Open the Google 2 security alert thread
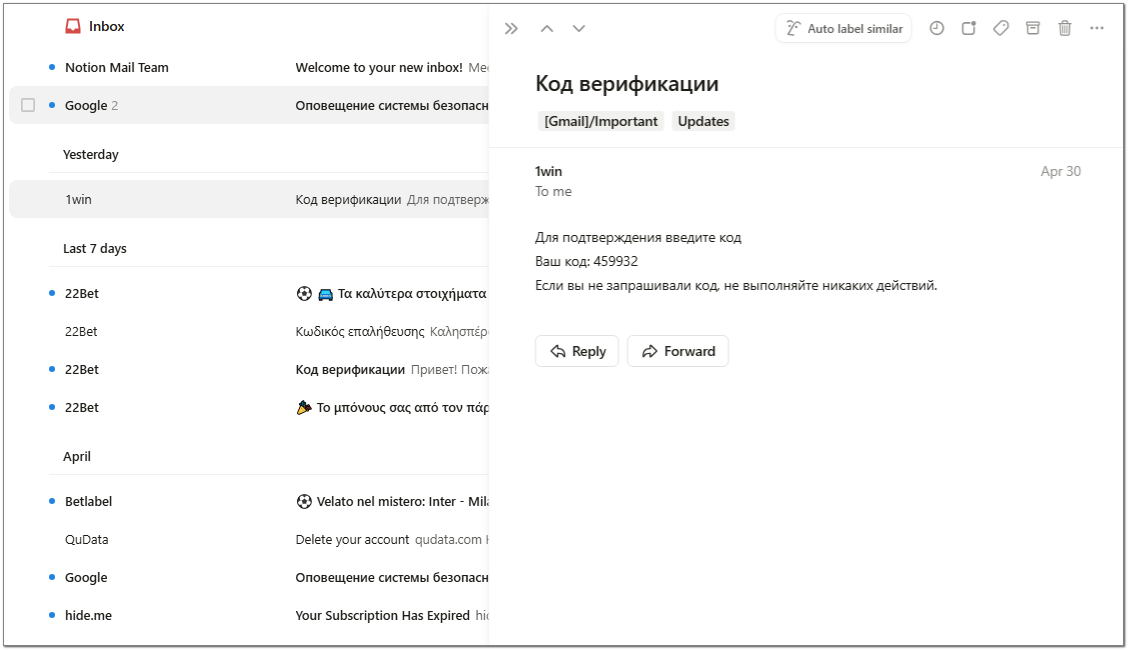Image resolution: width=1128 pixels, height=650 pixels. coord(249,105)
